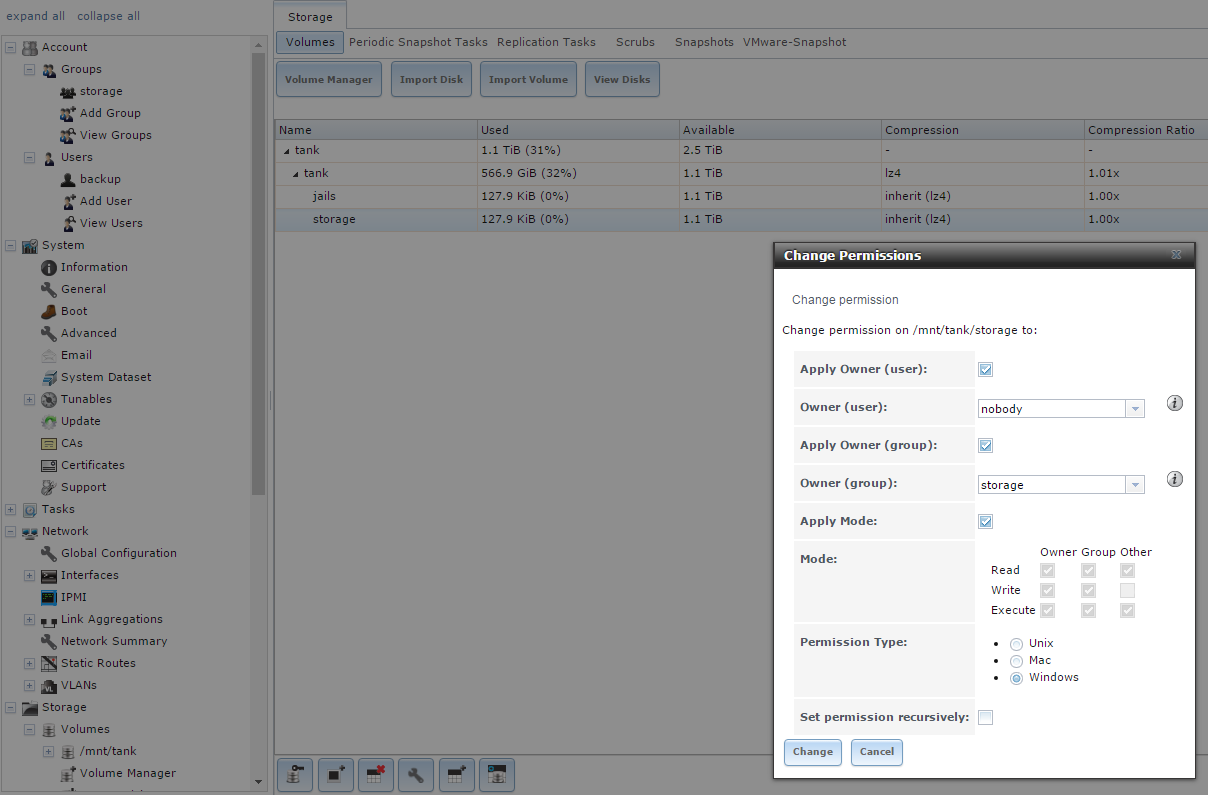Open Advanced settings in System tree
The width and height of the screenshot is (1208, 795).
(88, 333)
